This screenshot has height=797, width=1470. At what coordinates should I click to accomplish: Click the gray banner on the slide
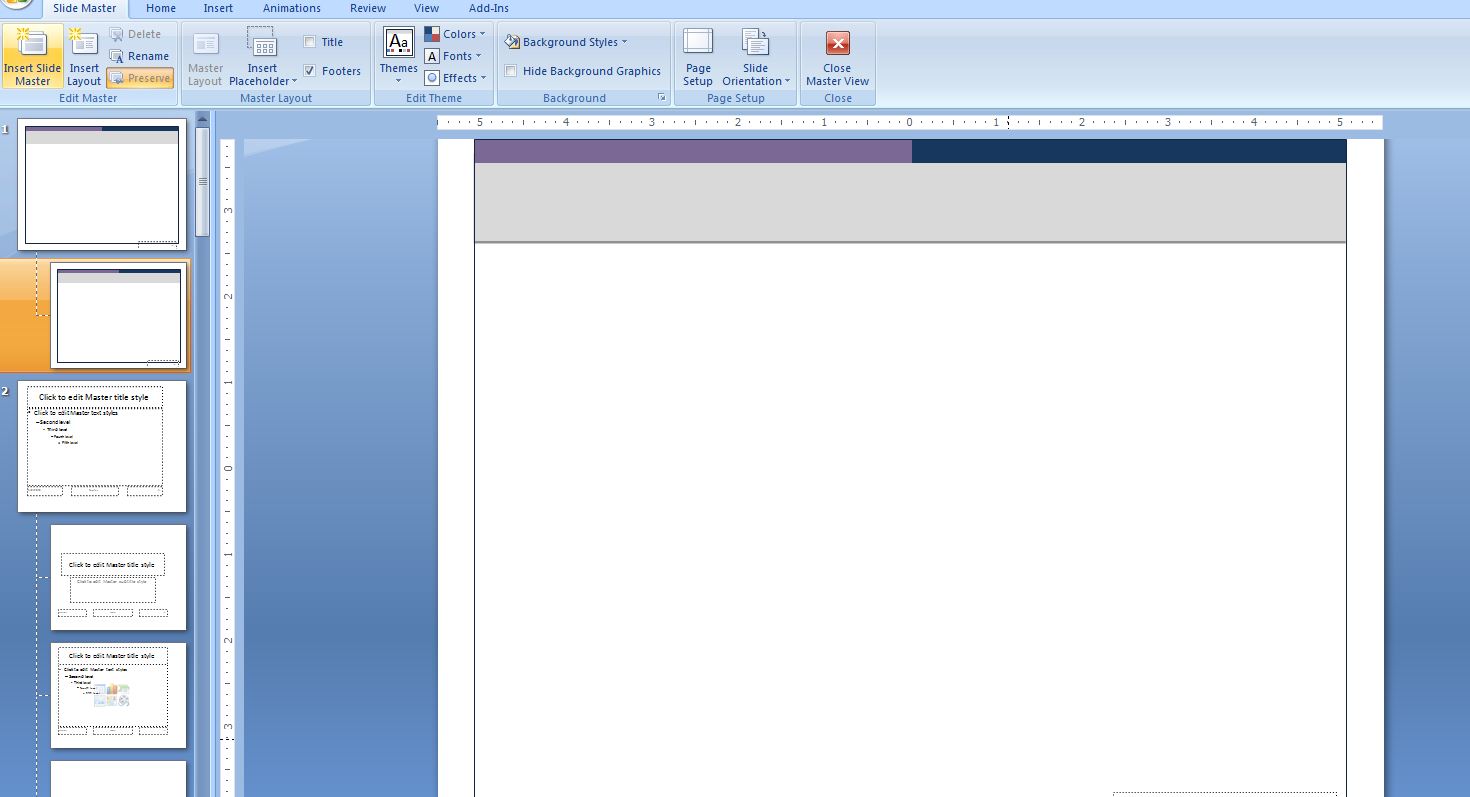[x=910, y=202]
